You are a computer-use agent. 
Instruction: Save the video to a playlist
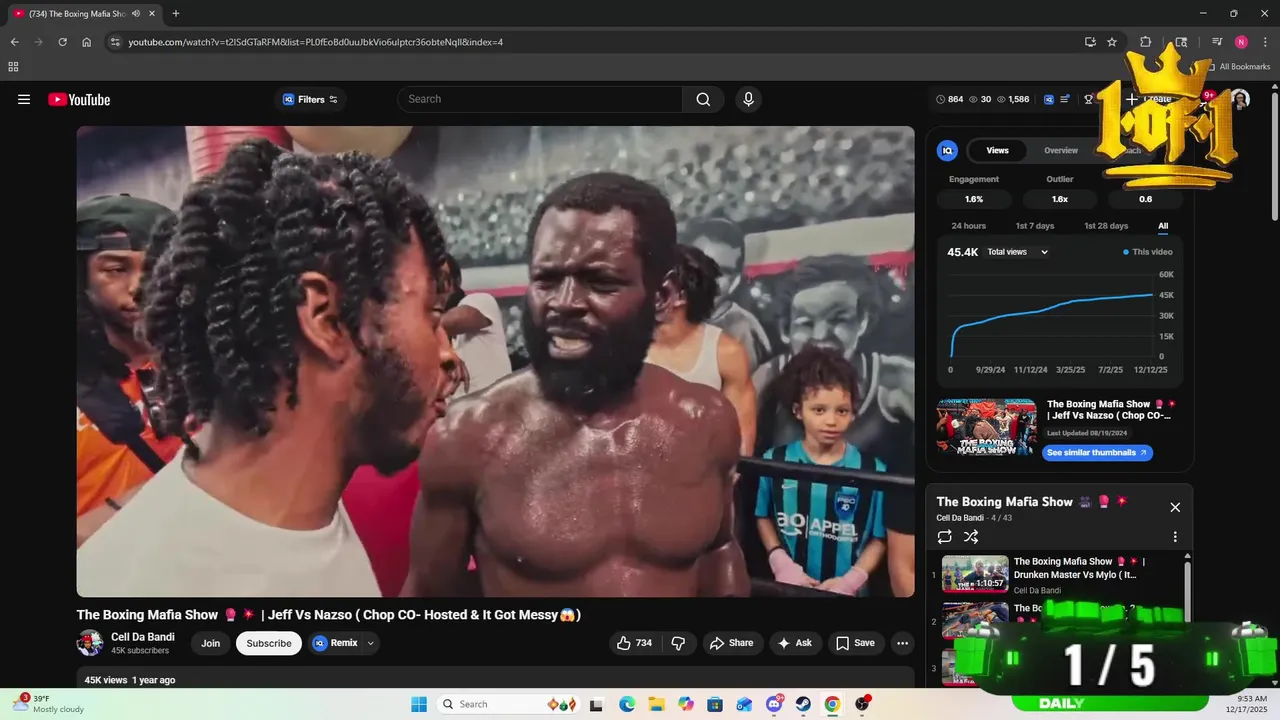[x=856, y=643]
